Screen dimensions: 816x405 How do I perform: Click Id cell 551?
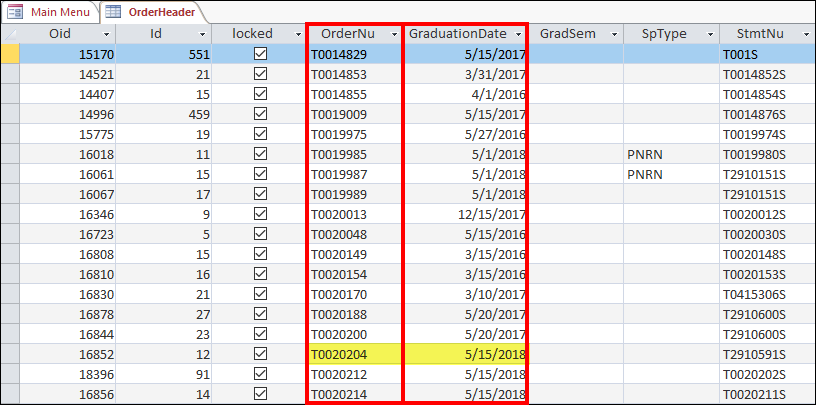(x=164, y=54)
